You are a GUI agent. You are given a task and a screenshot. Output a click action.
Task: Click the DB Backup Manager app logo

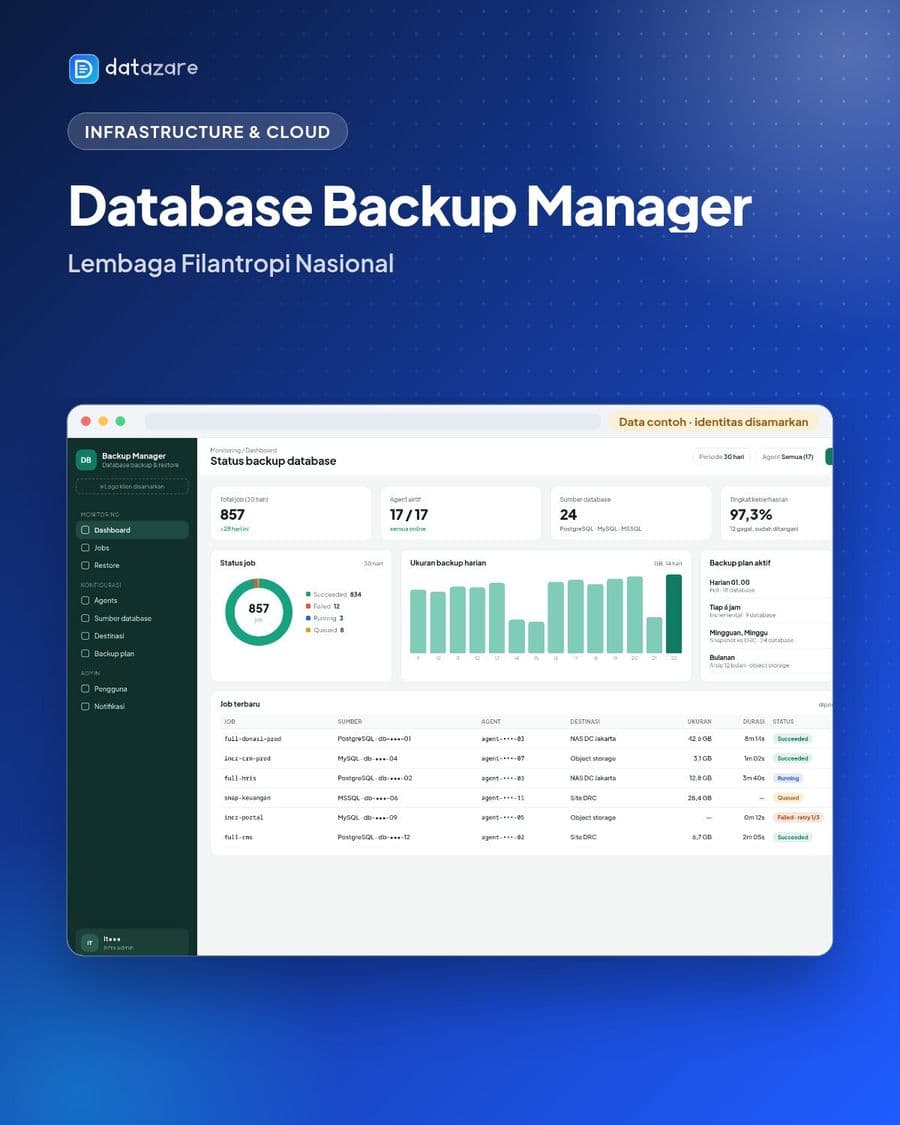coord(86,460)
